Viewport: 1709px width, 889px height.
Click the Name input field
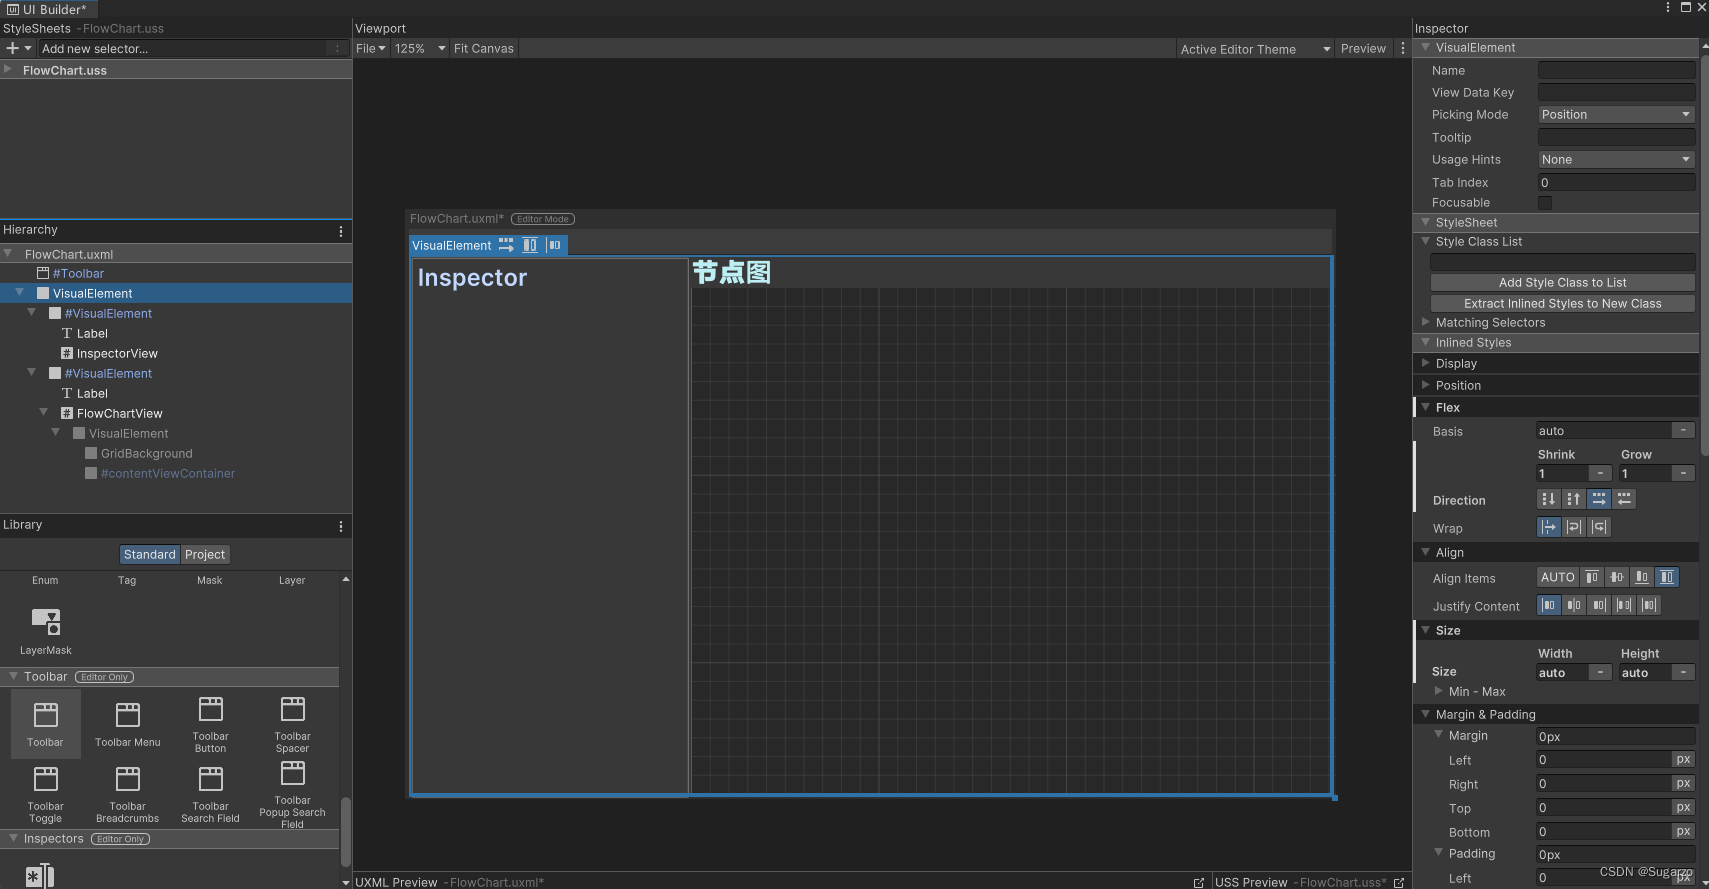click(x=1616, y=70)
